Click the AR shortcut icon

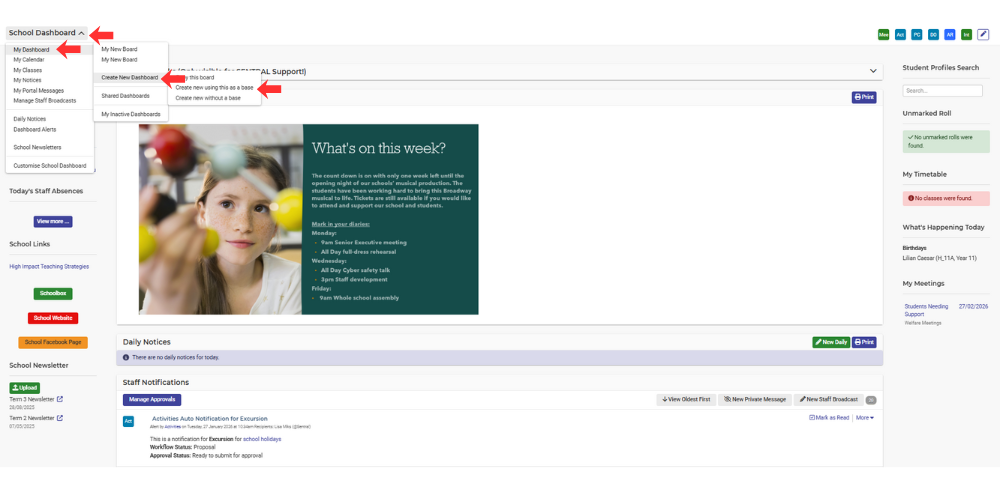click(x=950, y=34)
